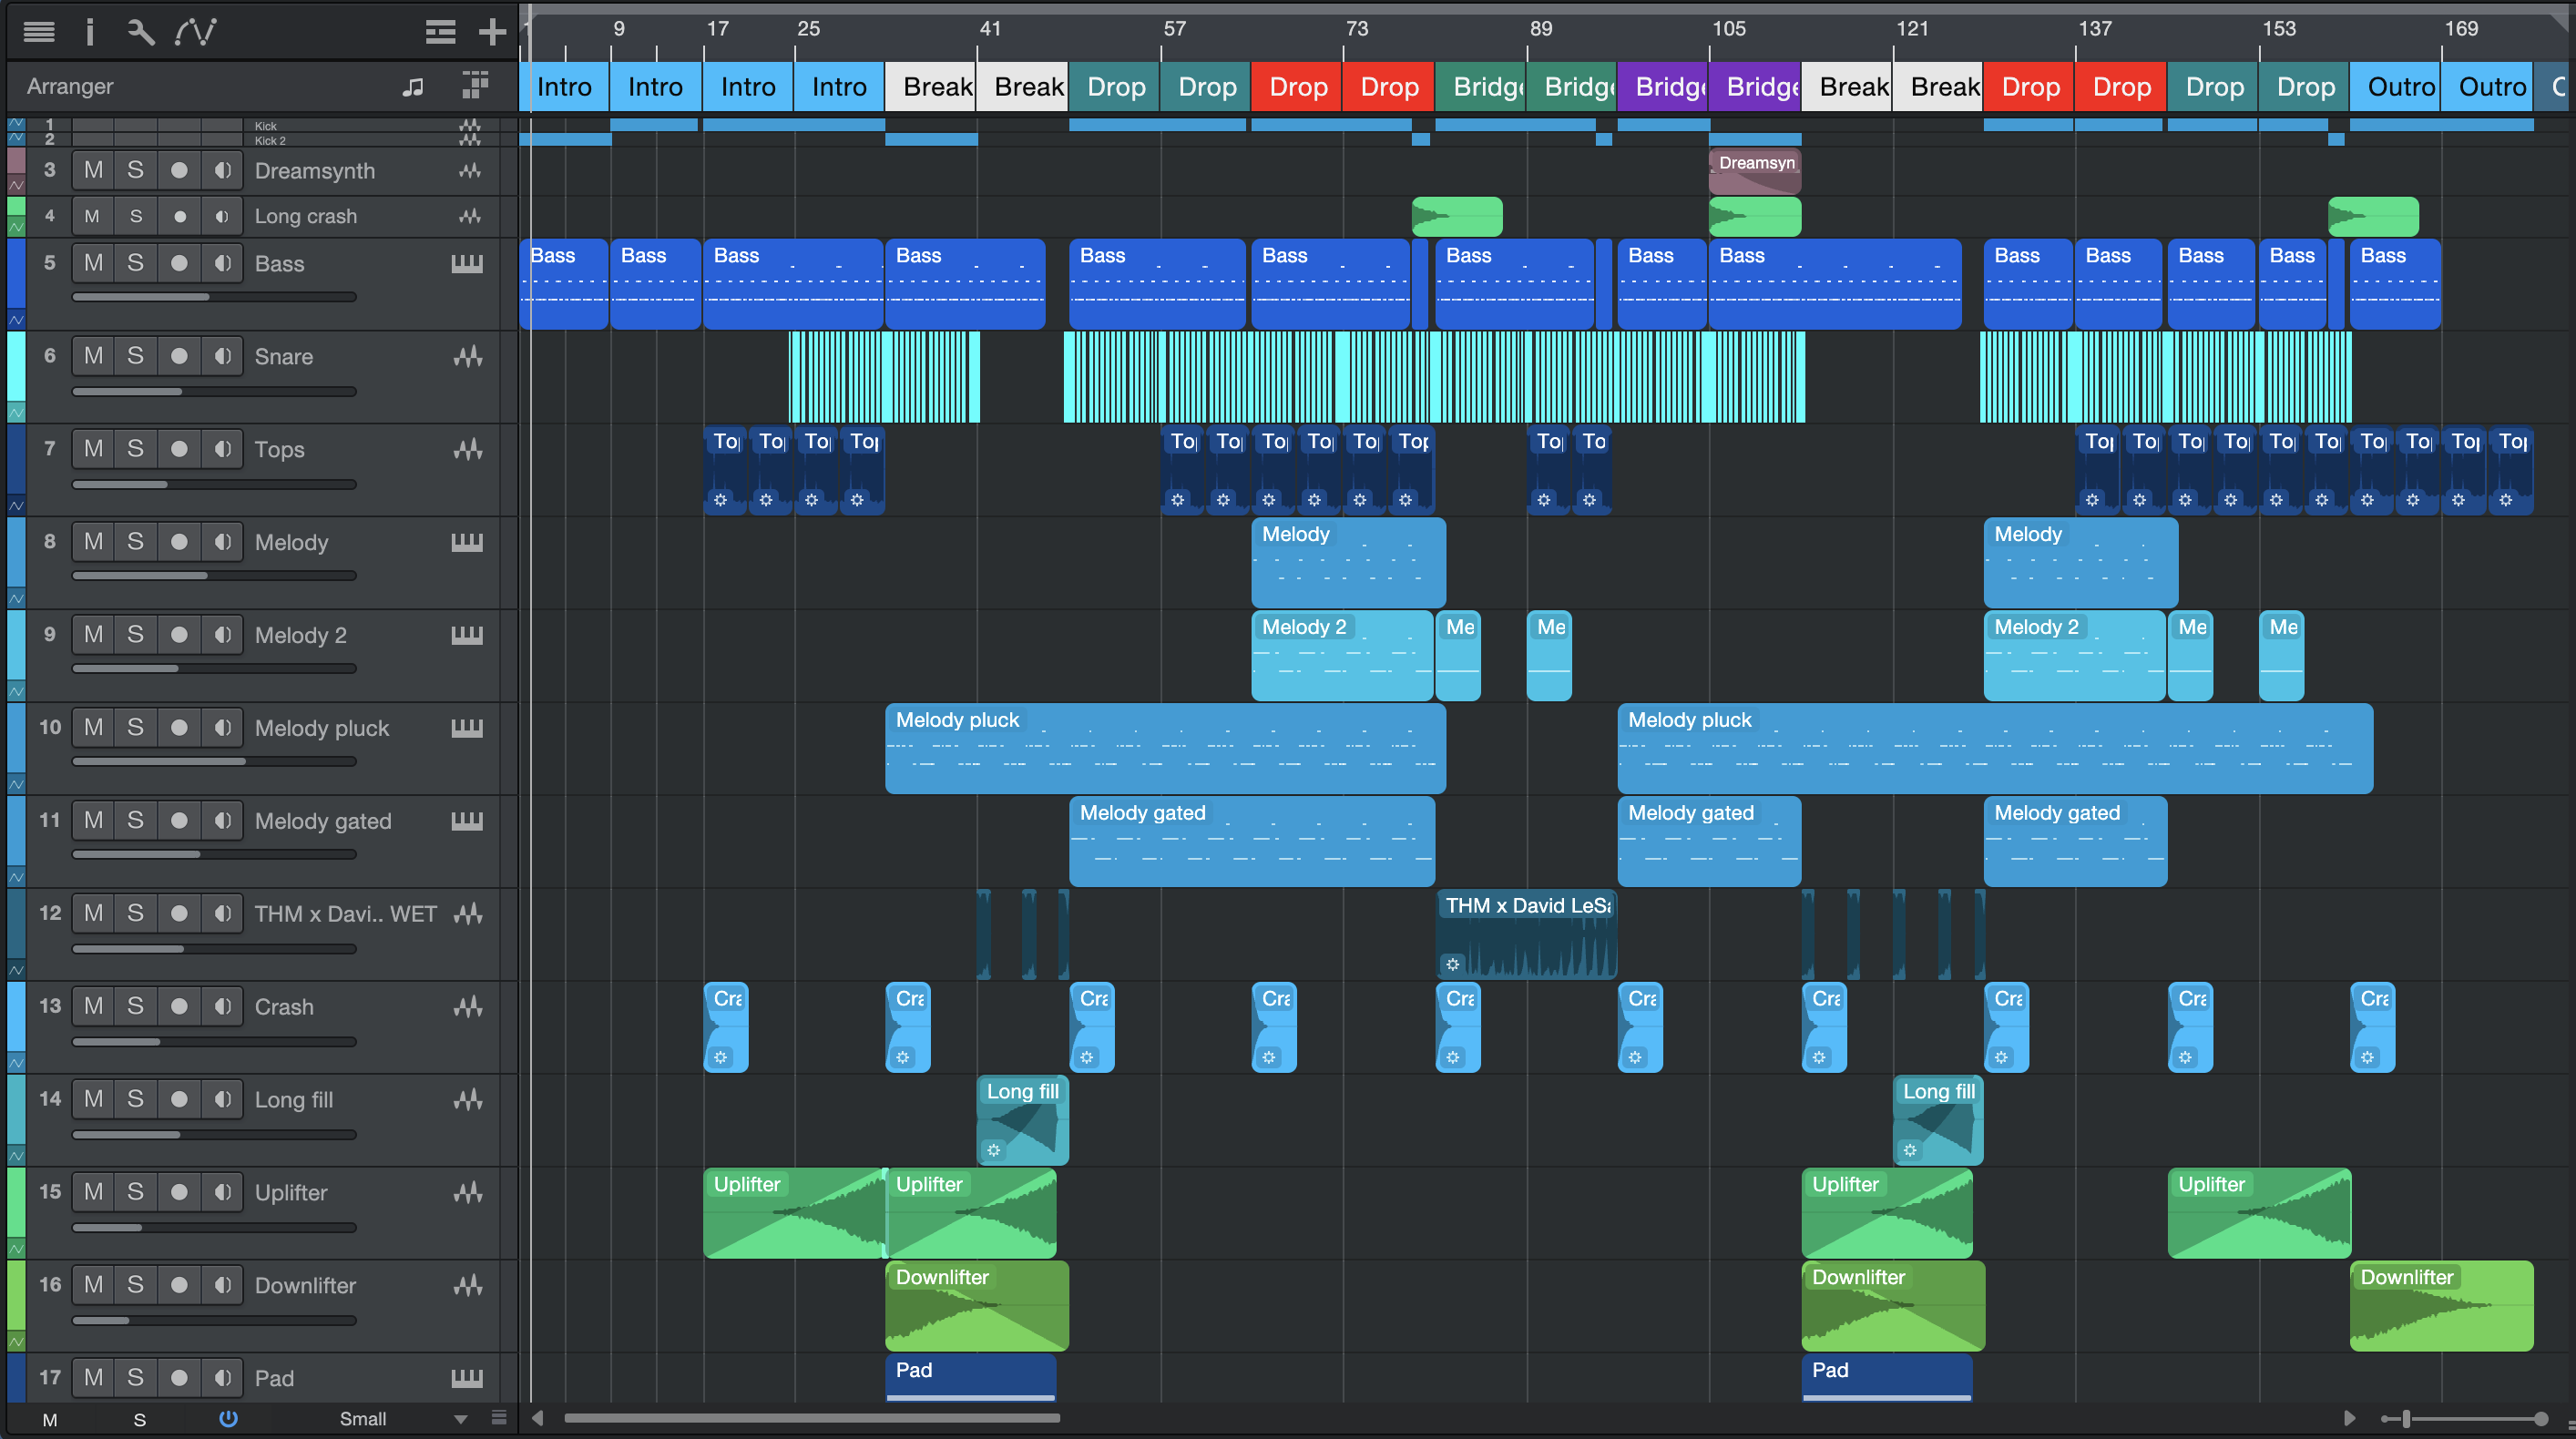Image resolution: width=2576 pixels, height=1439 pixels.
Task: Arm record on the Crash track
Action: tap(179, 1006)
